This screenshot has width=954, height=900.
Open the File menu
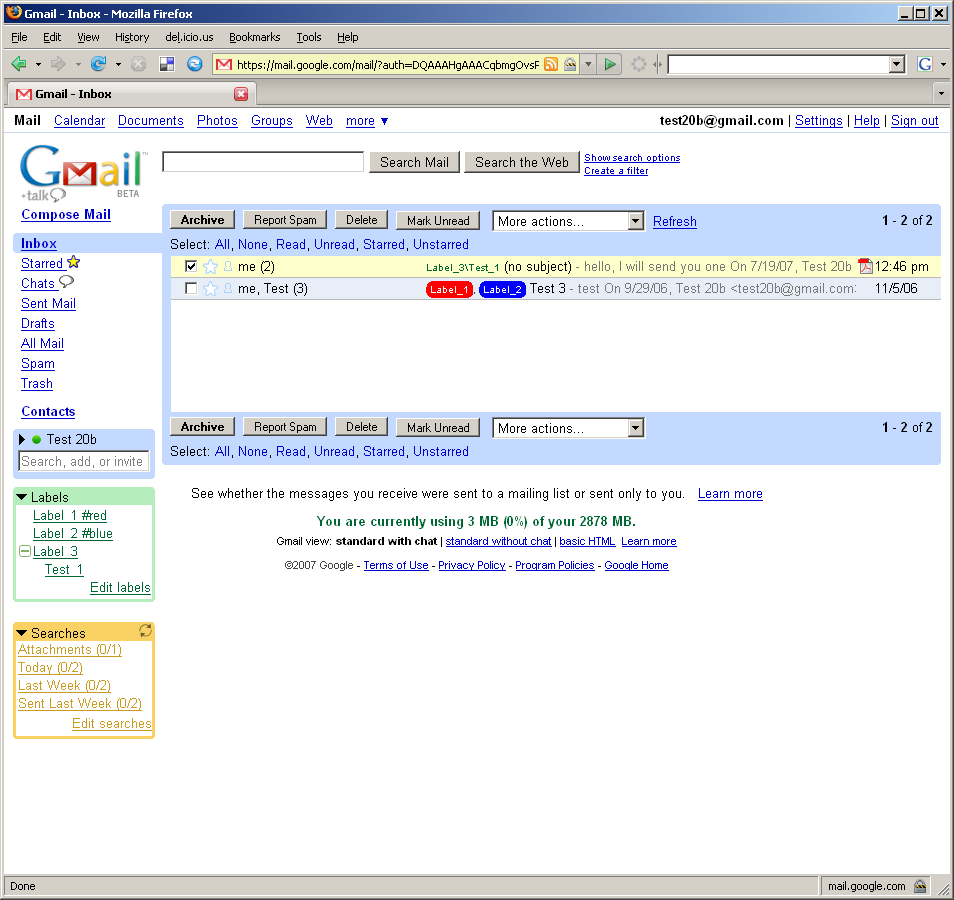19,37
